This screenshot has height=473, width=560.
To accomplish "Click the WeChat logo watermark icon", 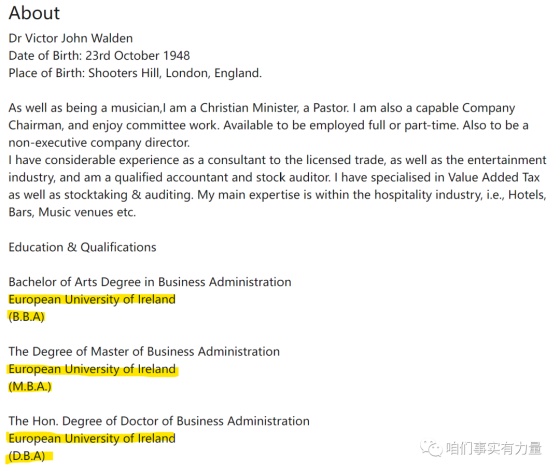I will (431, 448).
